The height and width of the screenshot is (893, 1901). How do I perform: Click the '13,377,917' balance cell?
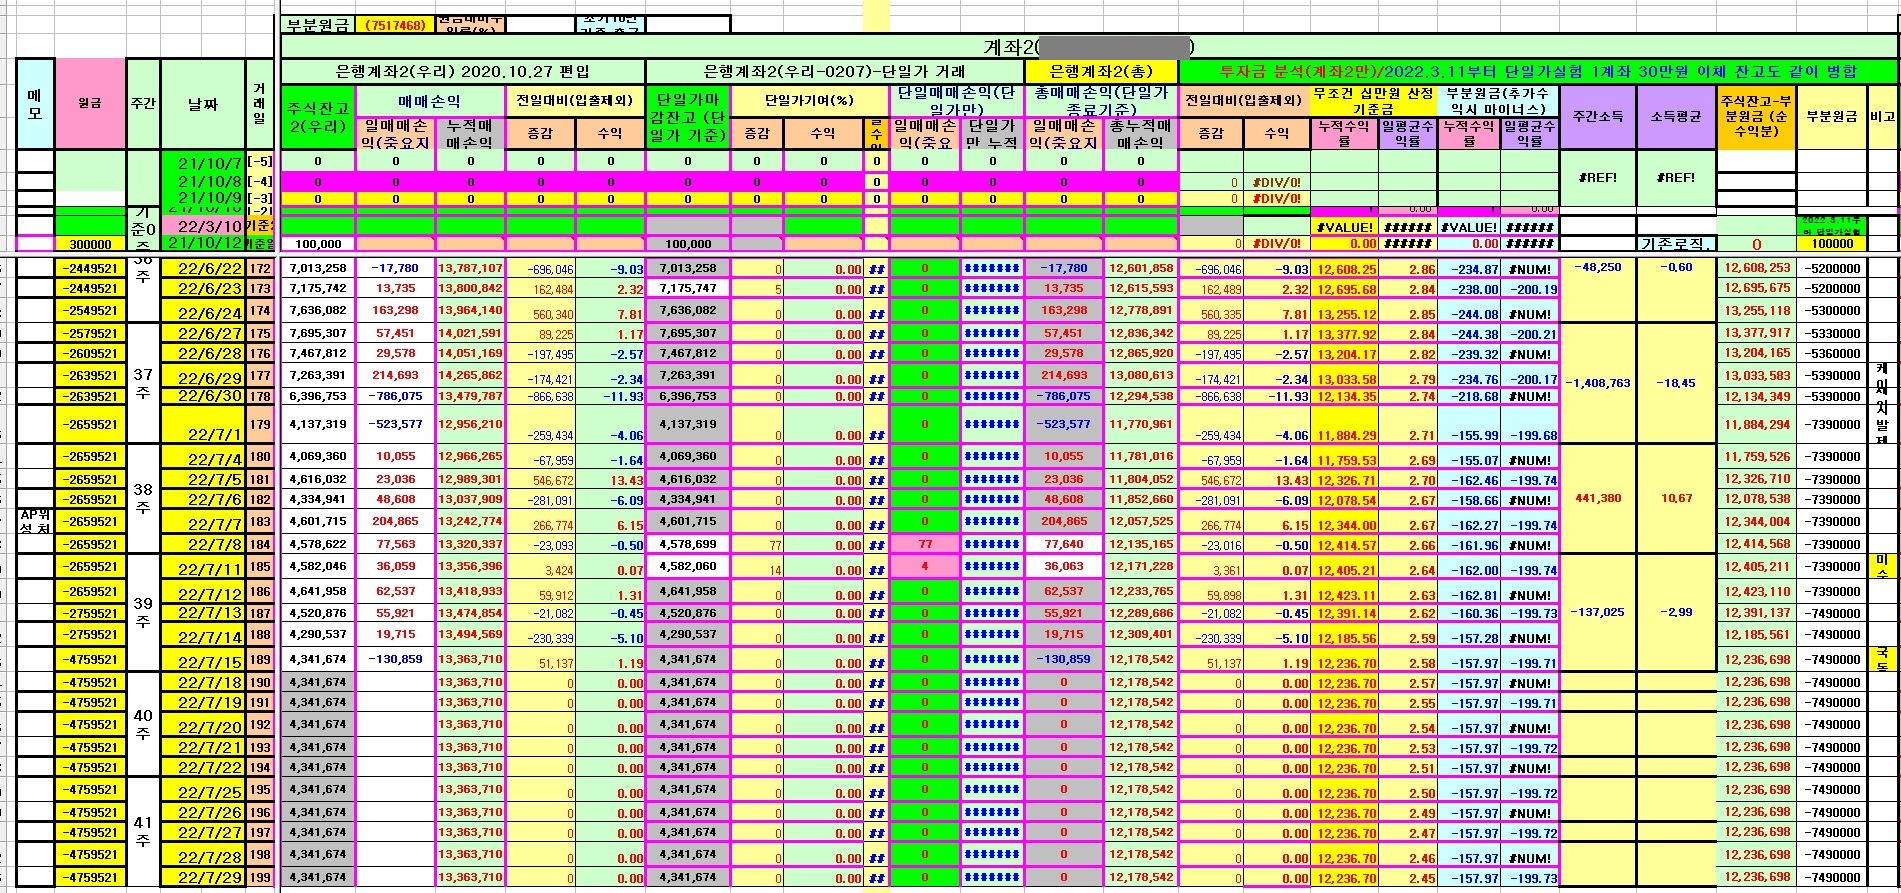pyautogui.click(x=1757, y=333)
